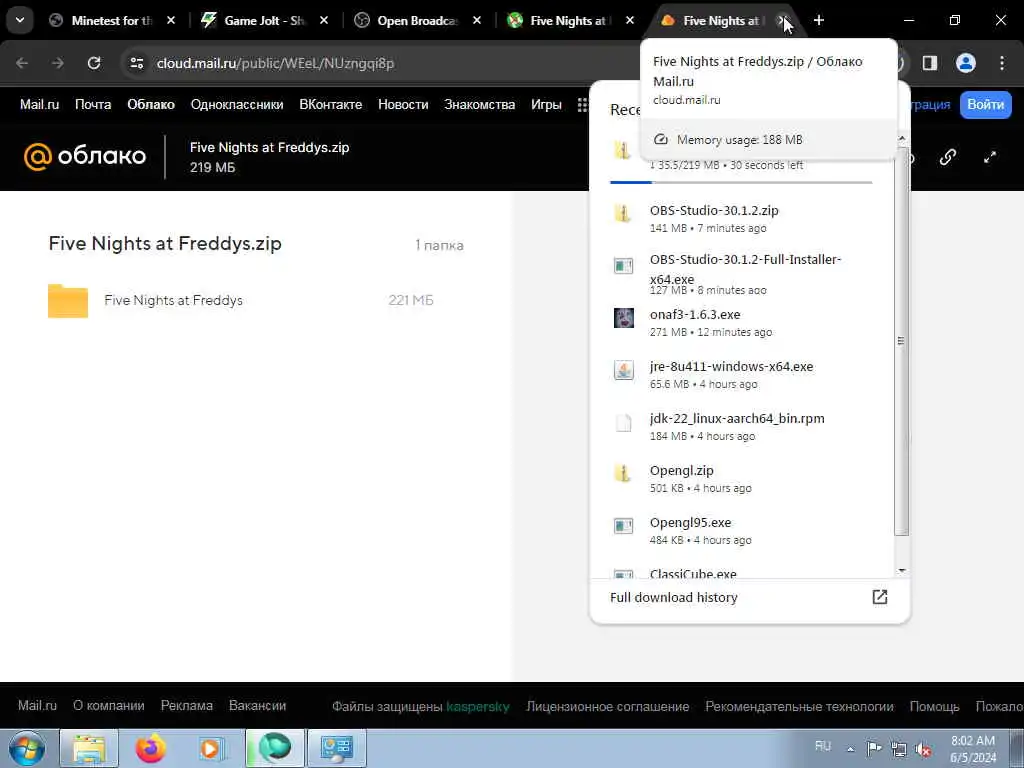Click the browser back arrow
The image size is (1024, 768).
click(x=22, y=63)
